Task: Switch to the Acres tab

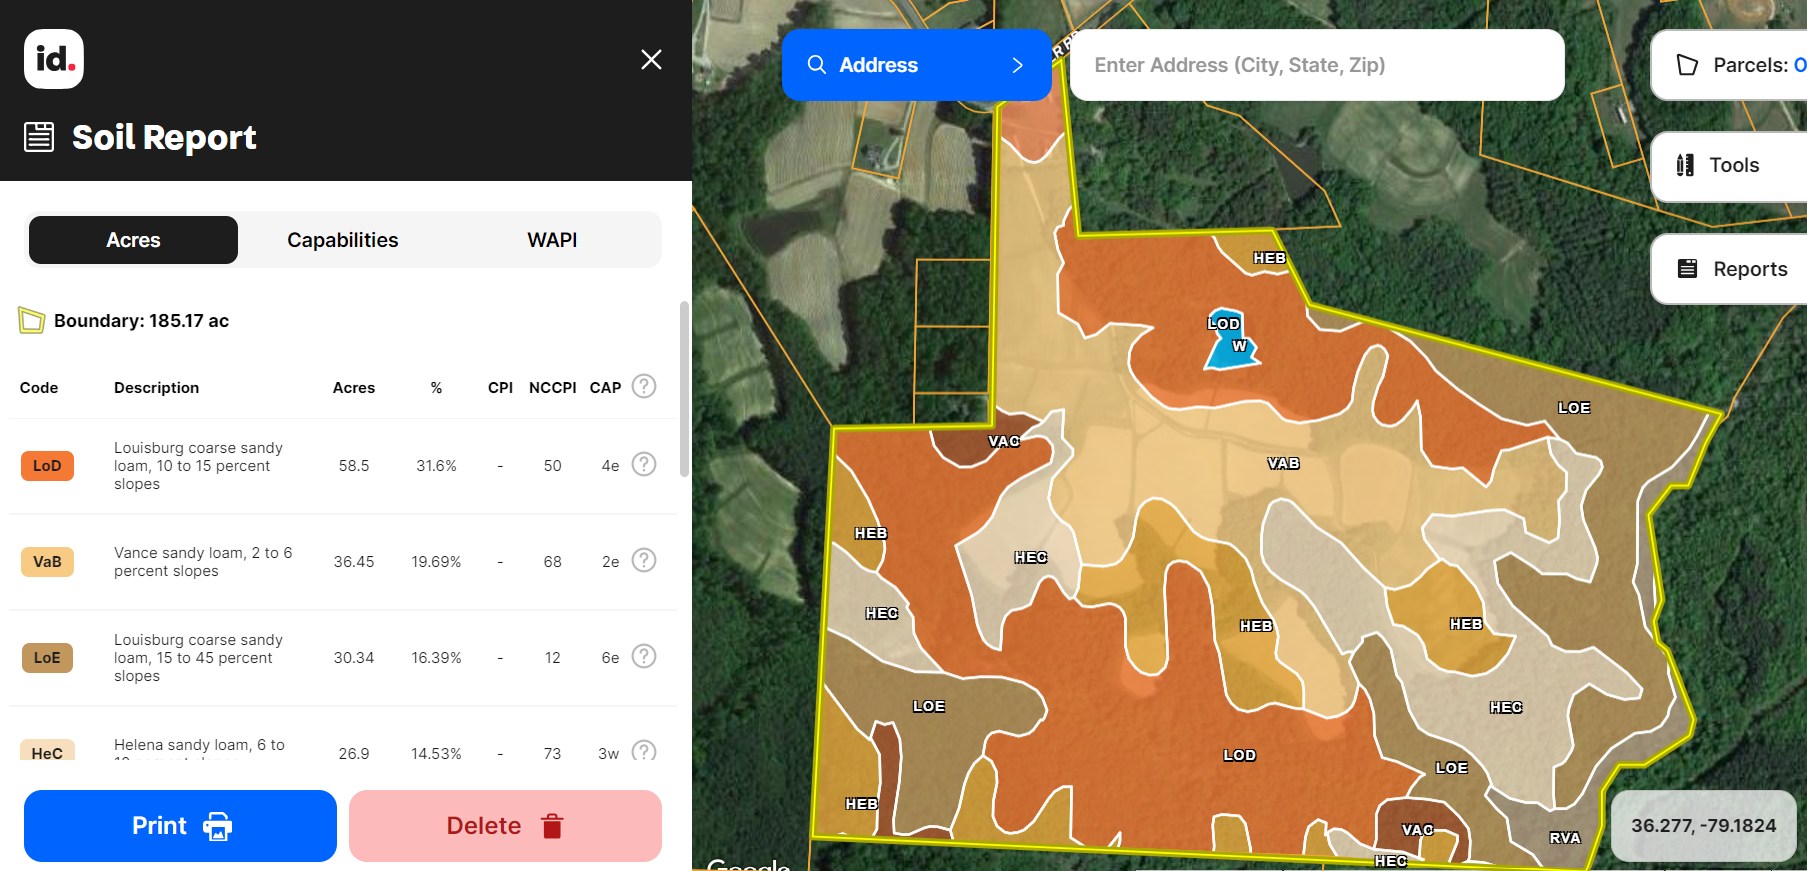Action: (x=133, y=240)
